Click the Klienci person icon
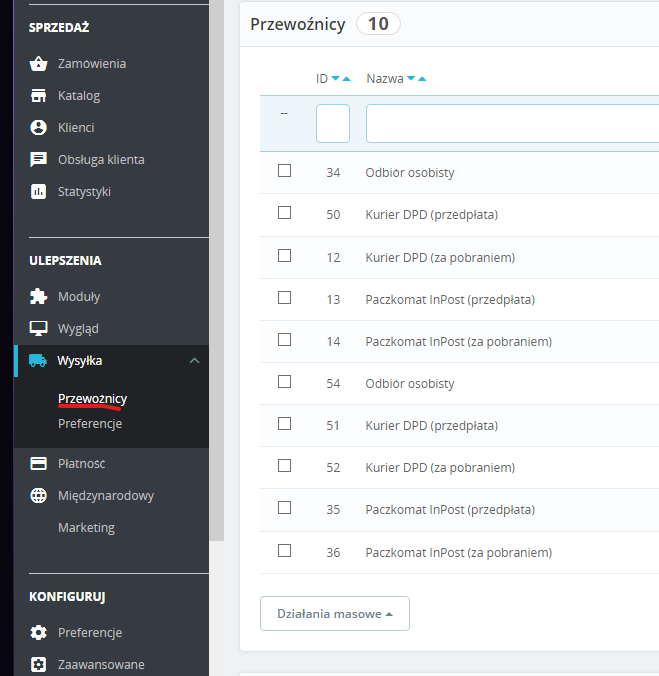Screen dimensions: 659x676 [39, 128]
